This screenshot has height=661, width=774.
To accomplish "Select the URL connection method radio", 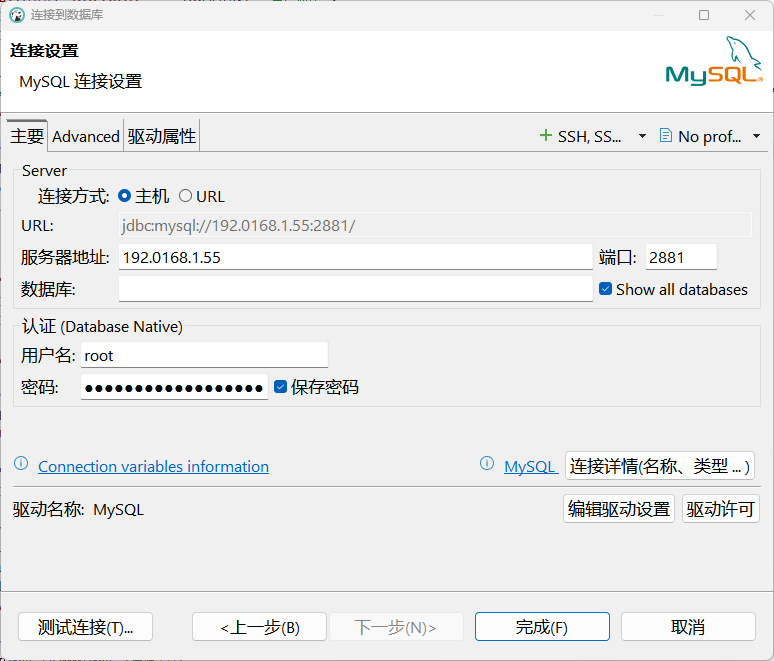I will pos(185,196).
